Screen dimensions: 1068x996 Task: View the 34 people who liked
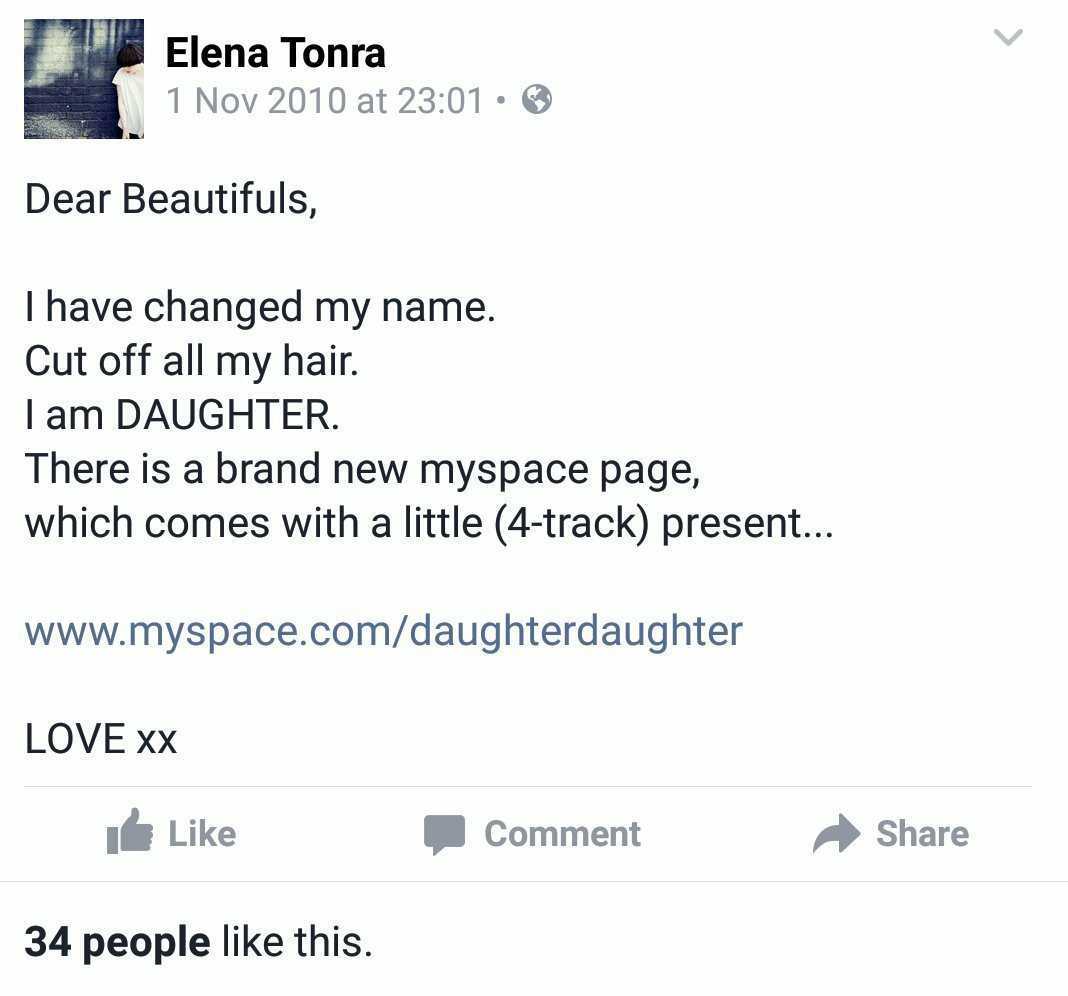click(x=117, y=942)
